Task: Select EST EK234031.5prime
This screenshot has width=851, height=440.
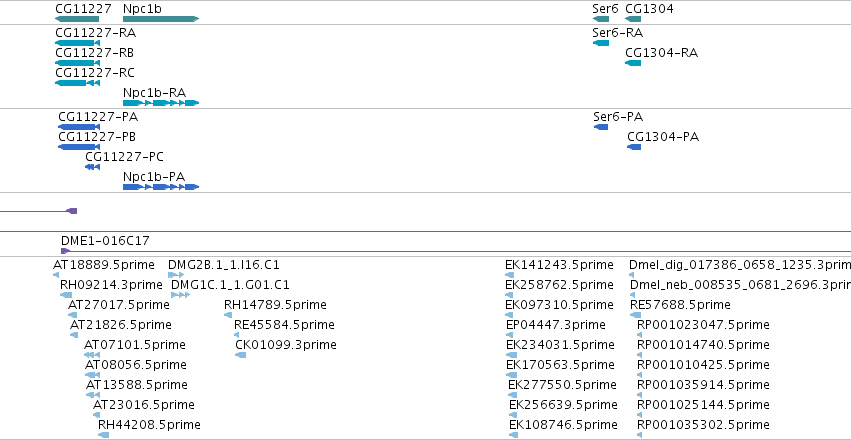Action: point(561,345)
